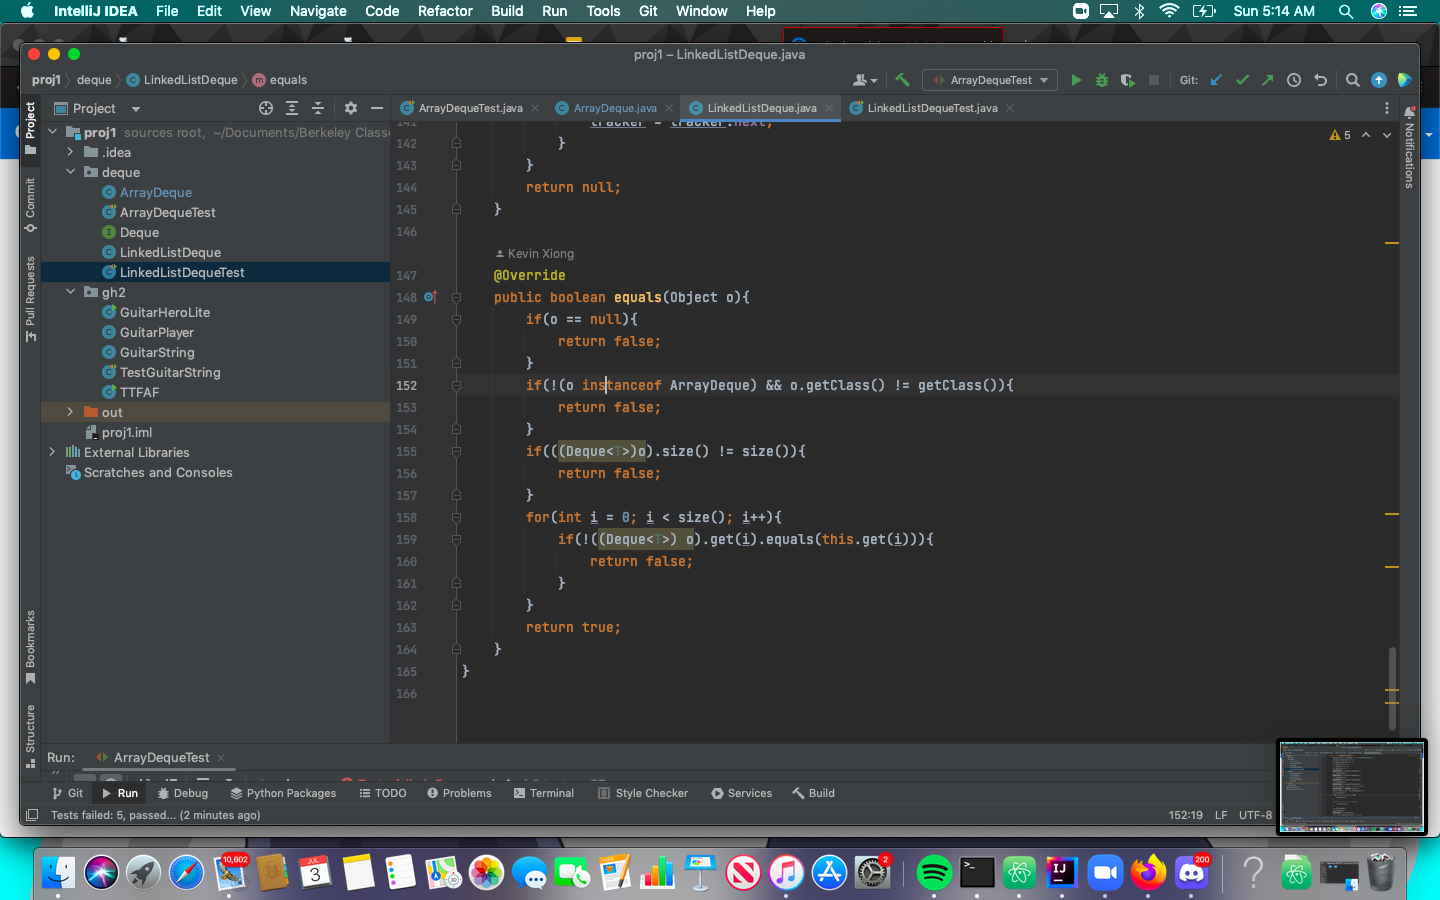The width and height of the screenshot is (1440, 900).
Task: Collapse all items in the Project tree
Action: [318, 108]
